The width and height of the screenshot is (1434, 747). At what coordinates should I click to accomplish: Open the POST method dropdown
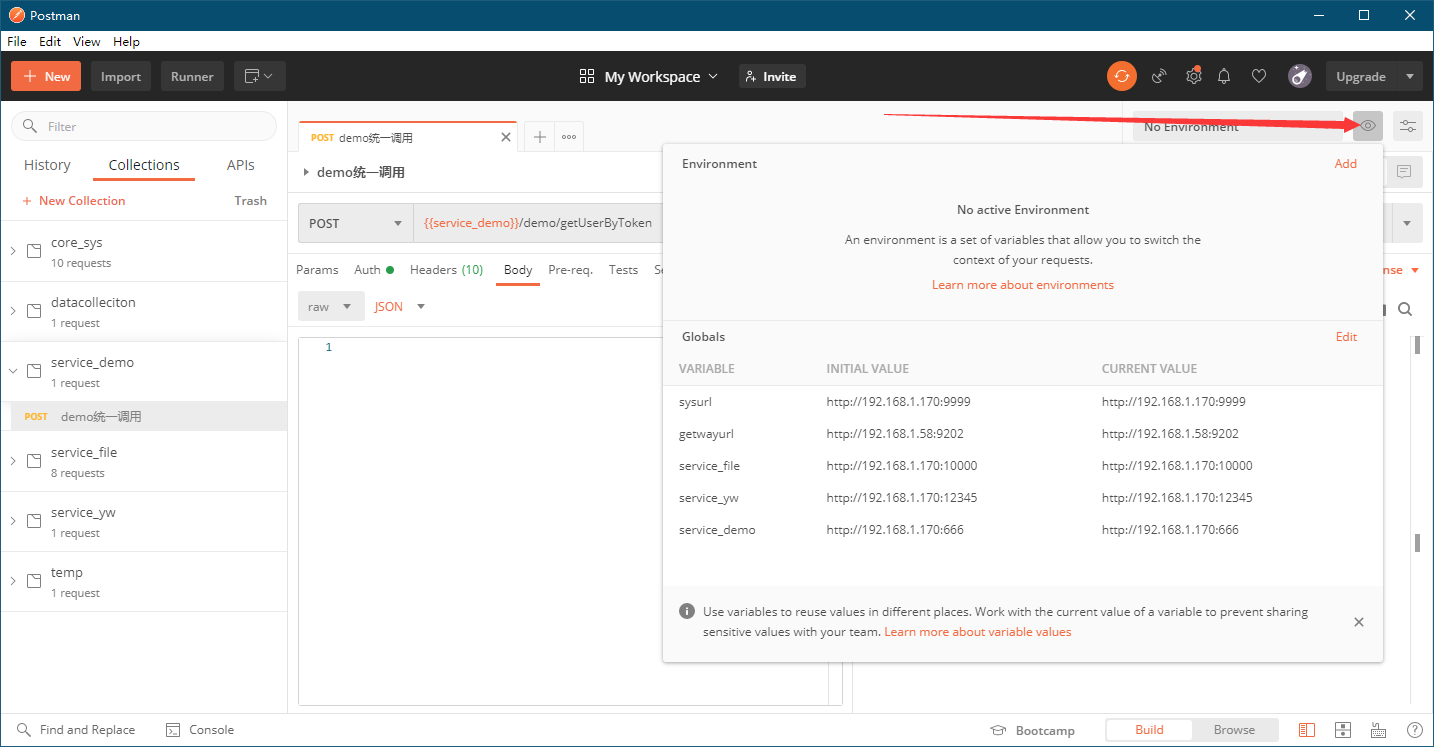pos(356,223)
